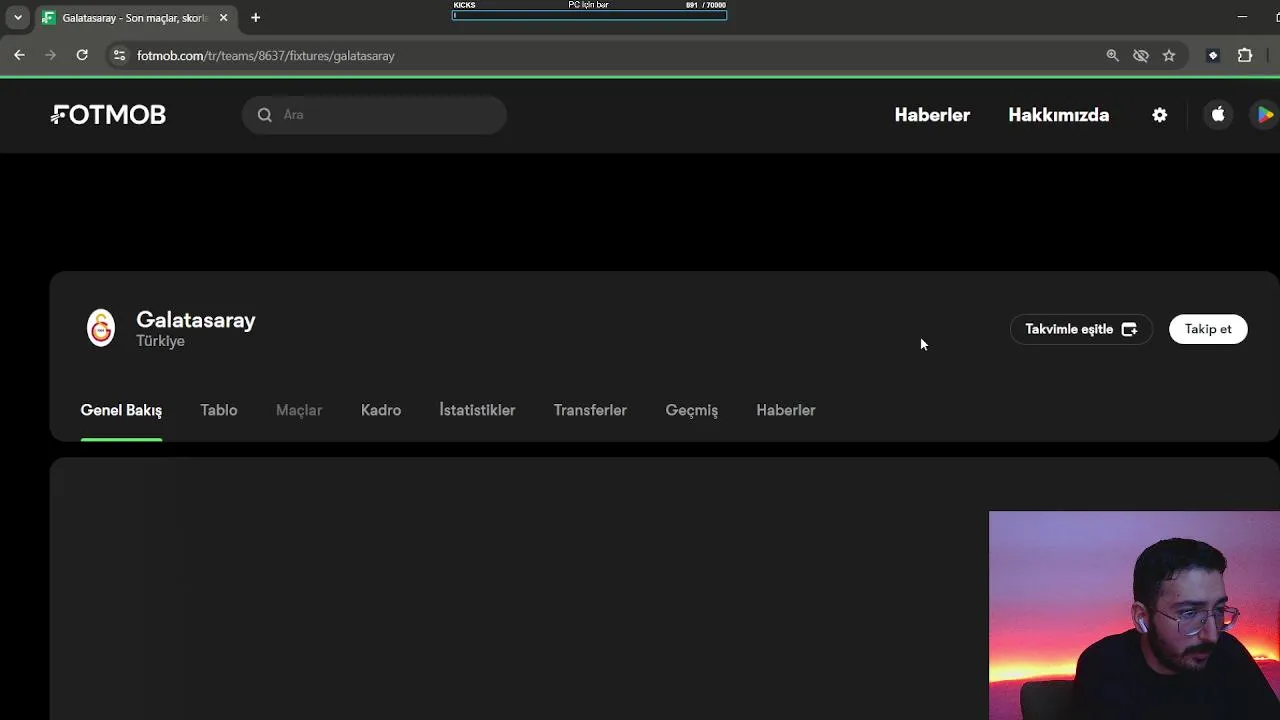Reload the page with refresh icon

(x=82, y=56)
